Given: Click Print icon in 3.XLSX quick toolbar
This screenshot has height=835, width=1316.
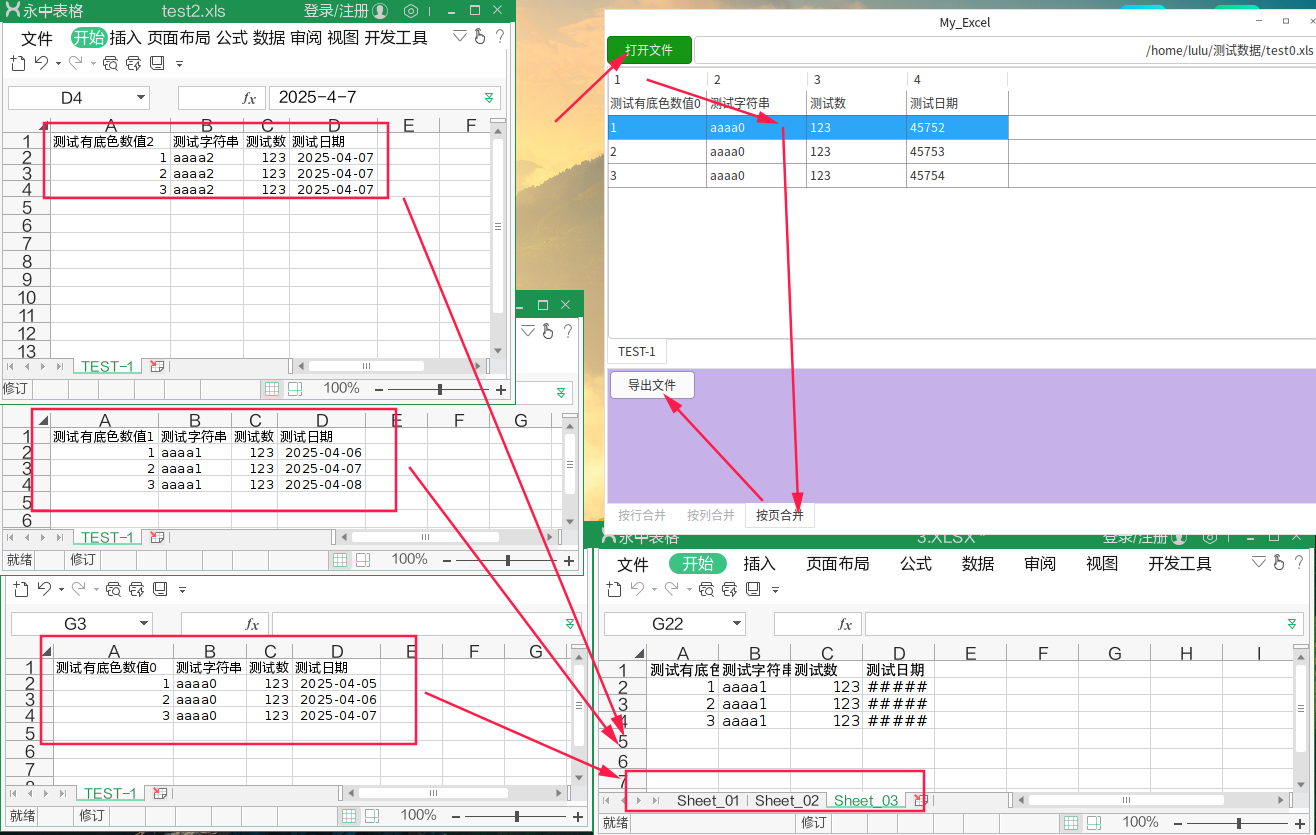Looking at the screenshot, I should [731, 589].
